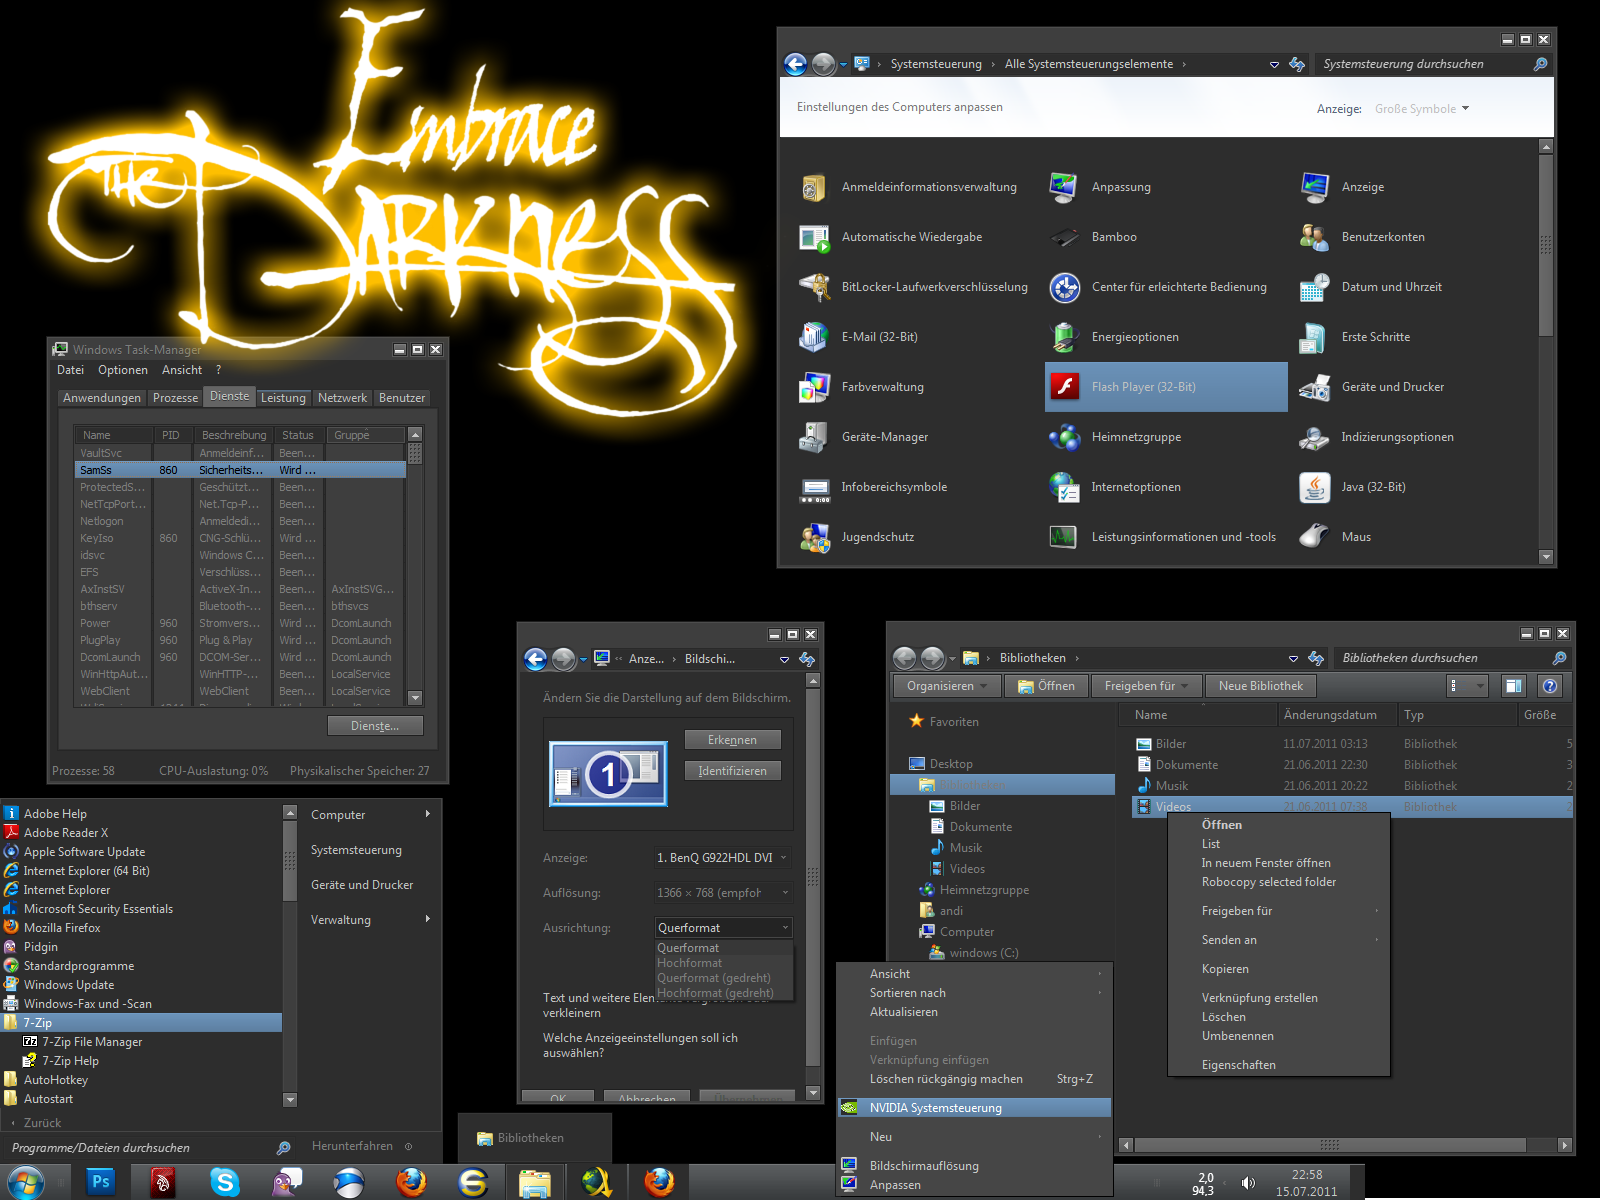
Task: Switch to the Leistung tab
Action: [283, 398]
